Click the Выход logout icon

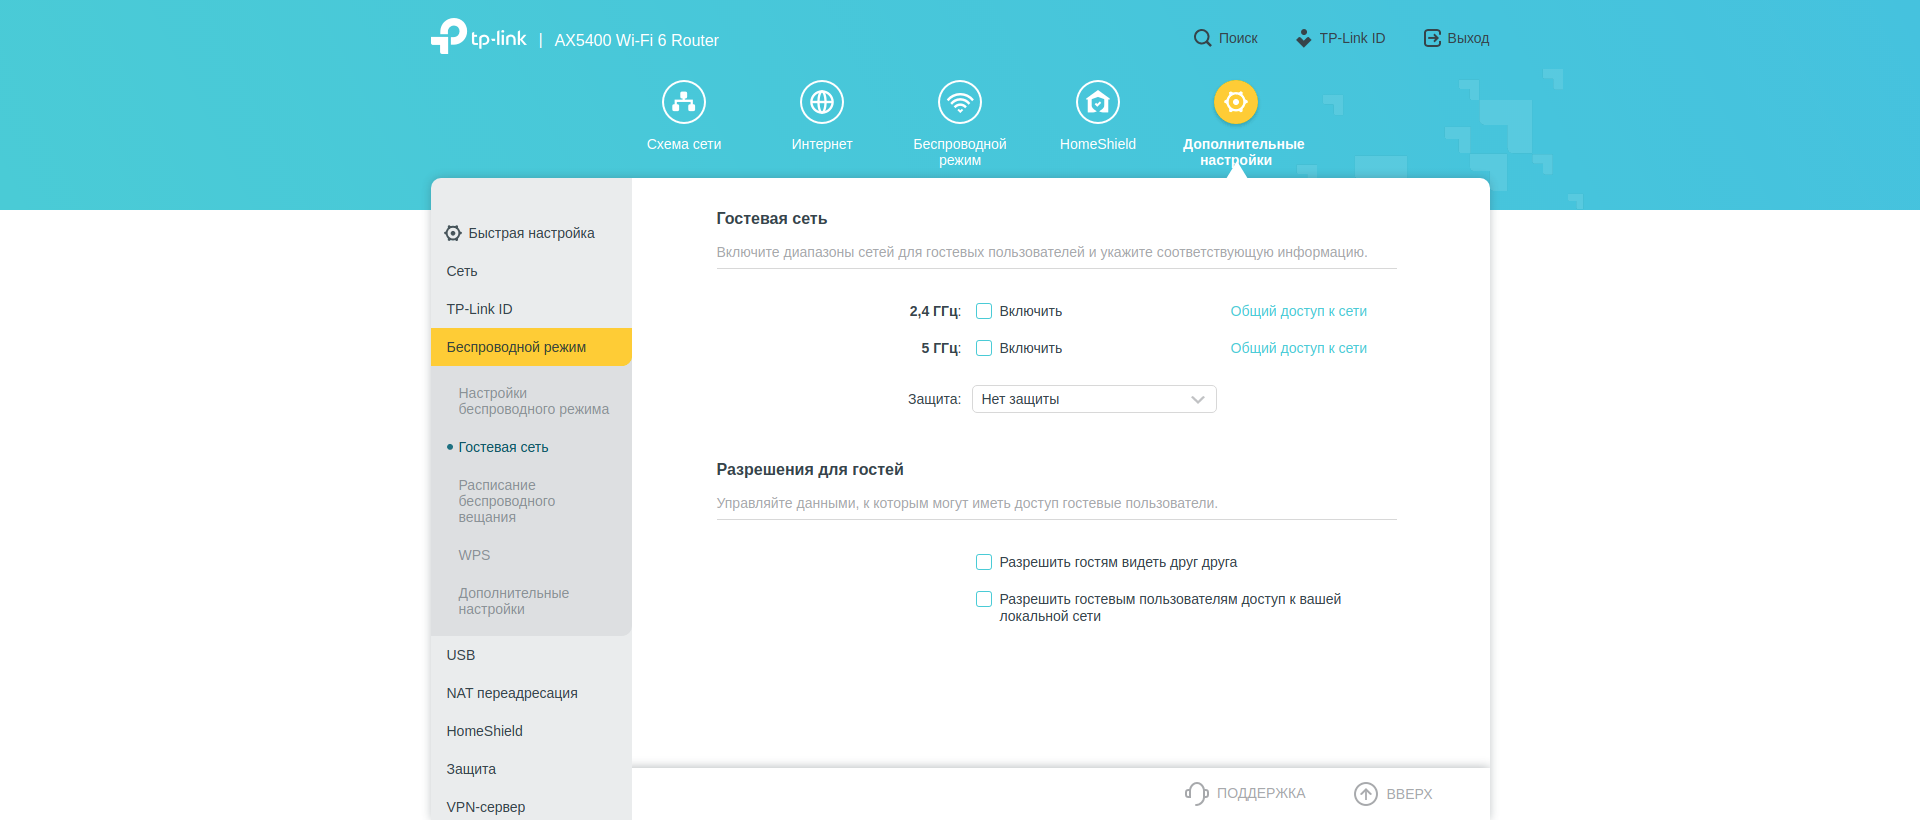1432,38
